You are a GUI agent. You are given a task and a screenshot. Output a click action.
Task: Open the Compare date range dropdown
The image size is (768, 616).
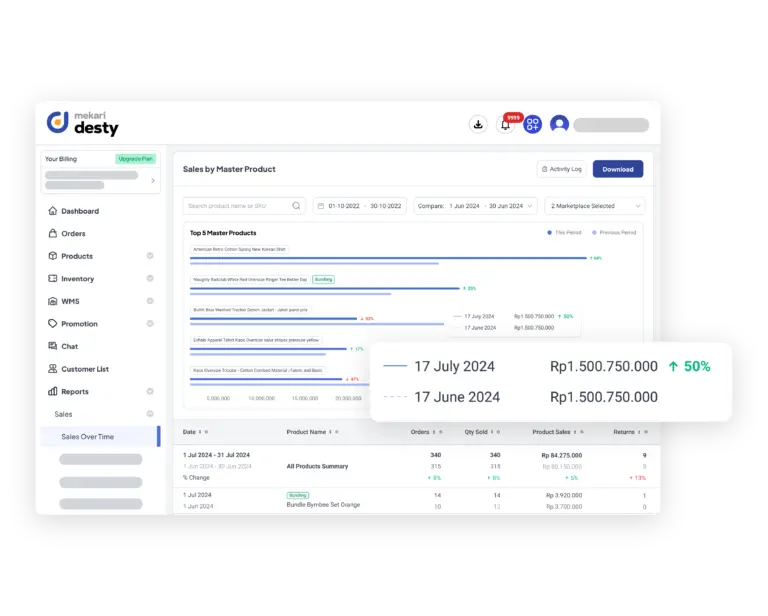pos(470,206)
